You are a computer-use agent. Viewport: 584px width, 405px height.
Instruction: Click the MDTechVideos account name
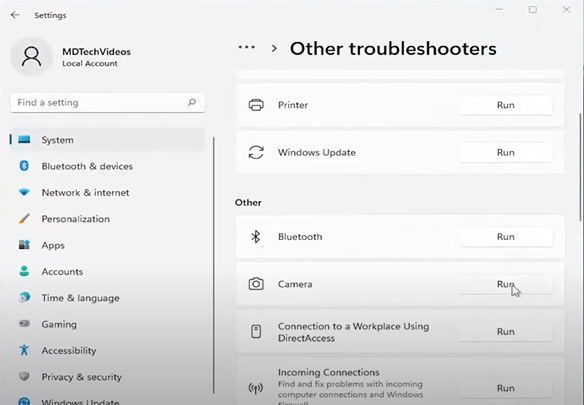tap(96, 51)
